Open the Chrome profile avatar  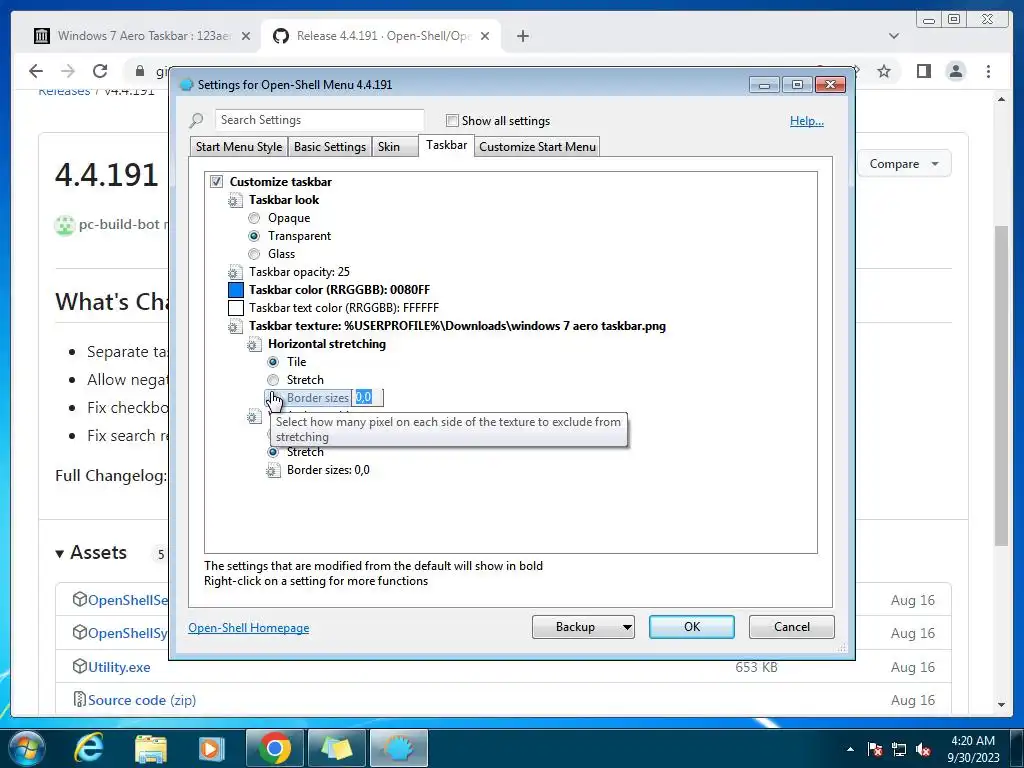click(x=955, y=71)
